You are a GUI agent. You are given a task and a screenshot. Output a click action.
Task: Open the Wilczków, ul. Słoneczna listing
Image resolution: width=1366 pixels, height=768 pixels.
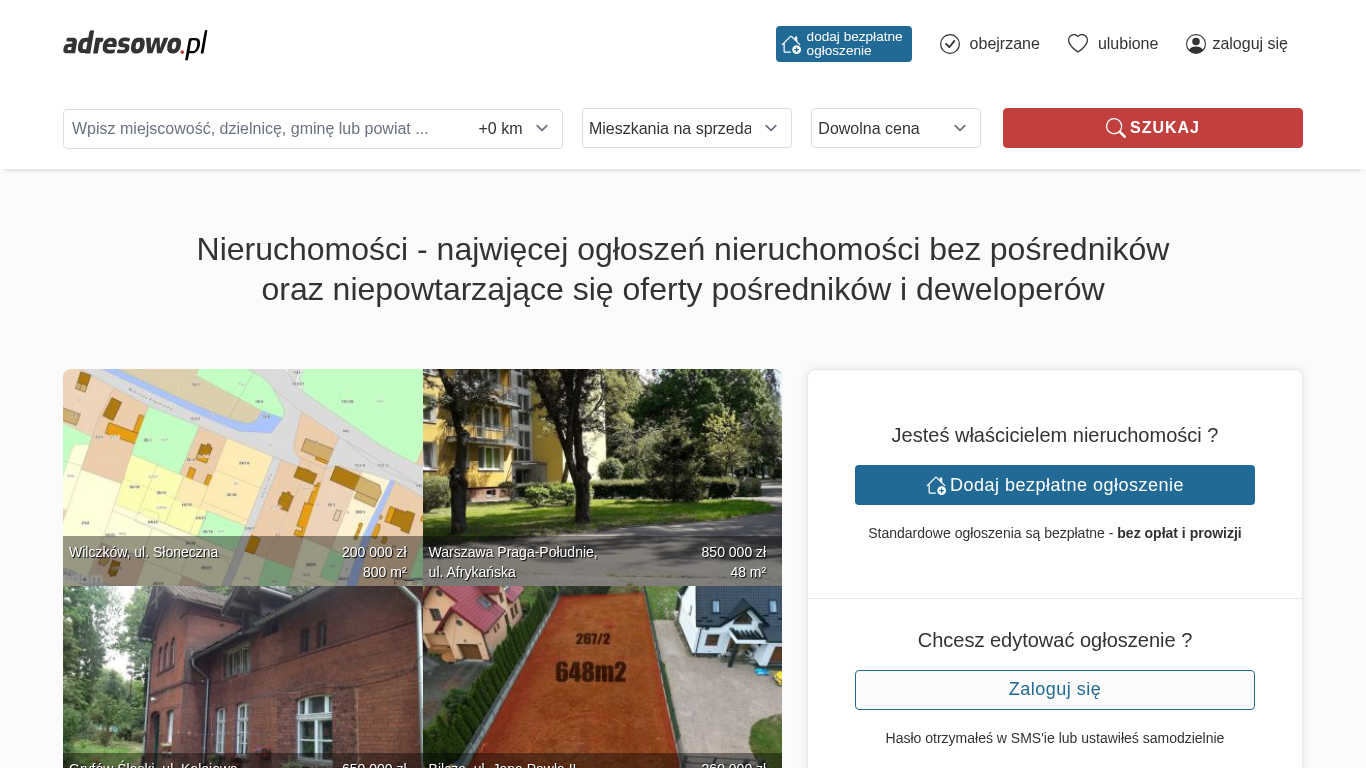pyautogui.click(x=242, y=477)
